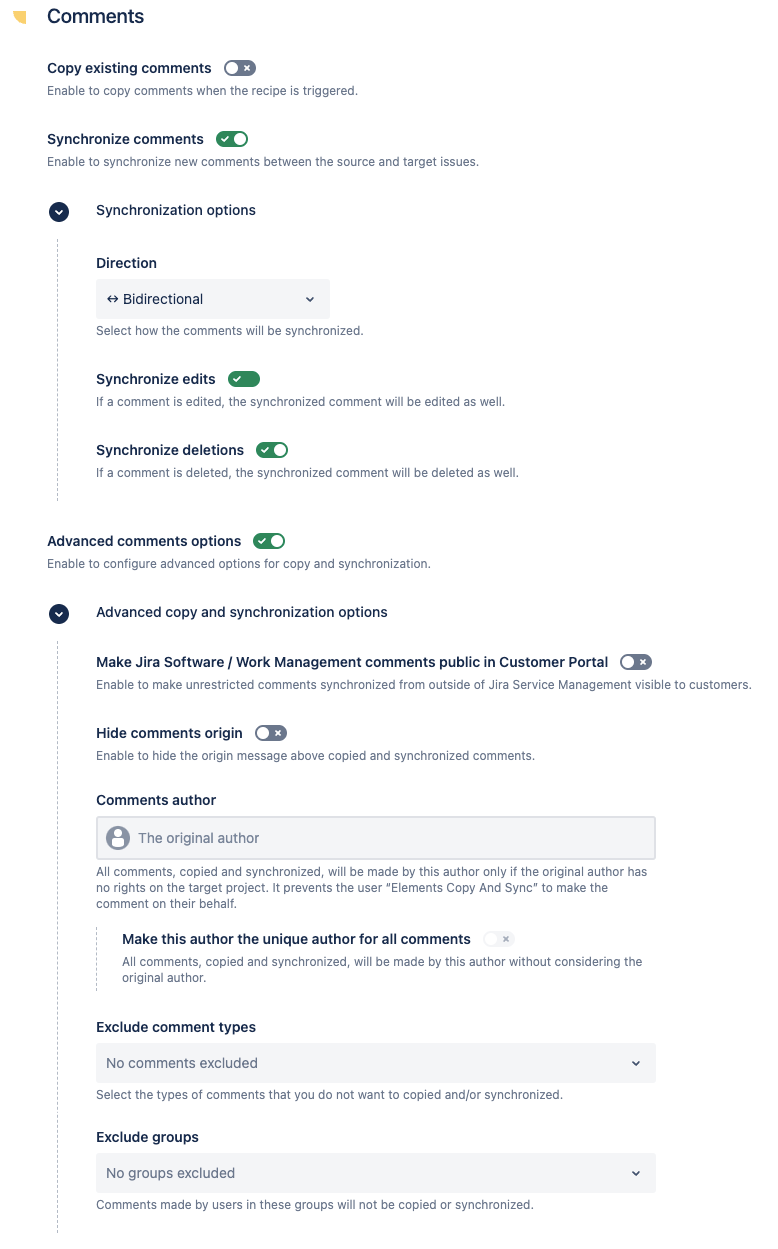Open the Exclude groups dropdown
778x1249 pixels.
tap(375, 1172)
